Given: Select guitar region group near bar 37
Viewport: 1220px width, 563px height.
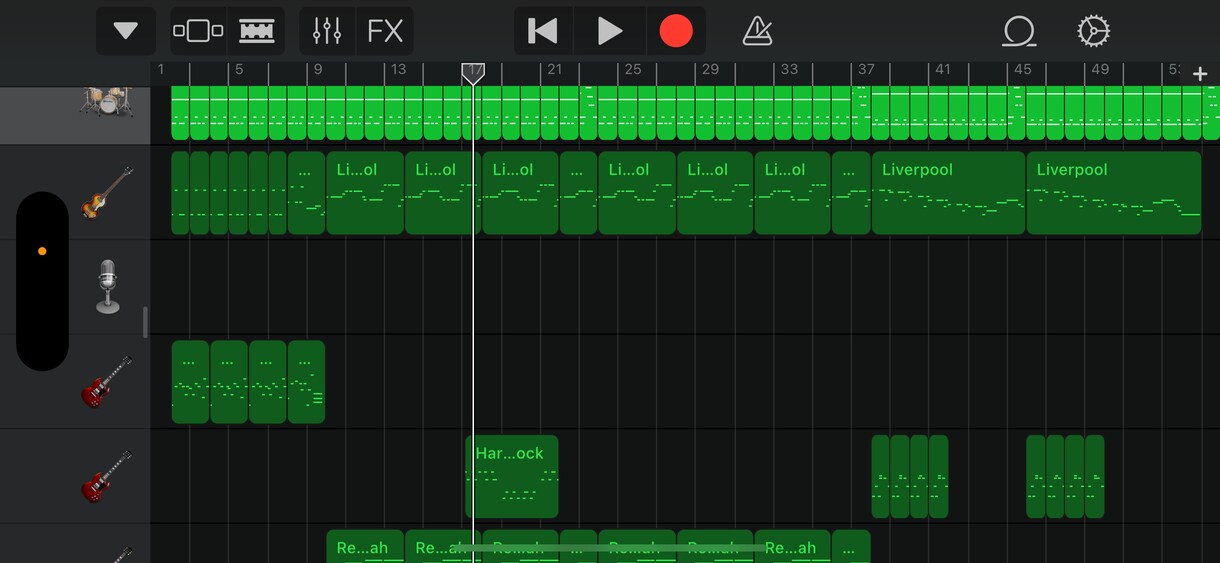Looking at the screenshot, I should pyautogui.click(x=910, y=476).
